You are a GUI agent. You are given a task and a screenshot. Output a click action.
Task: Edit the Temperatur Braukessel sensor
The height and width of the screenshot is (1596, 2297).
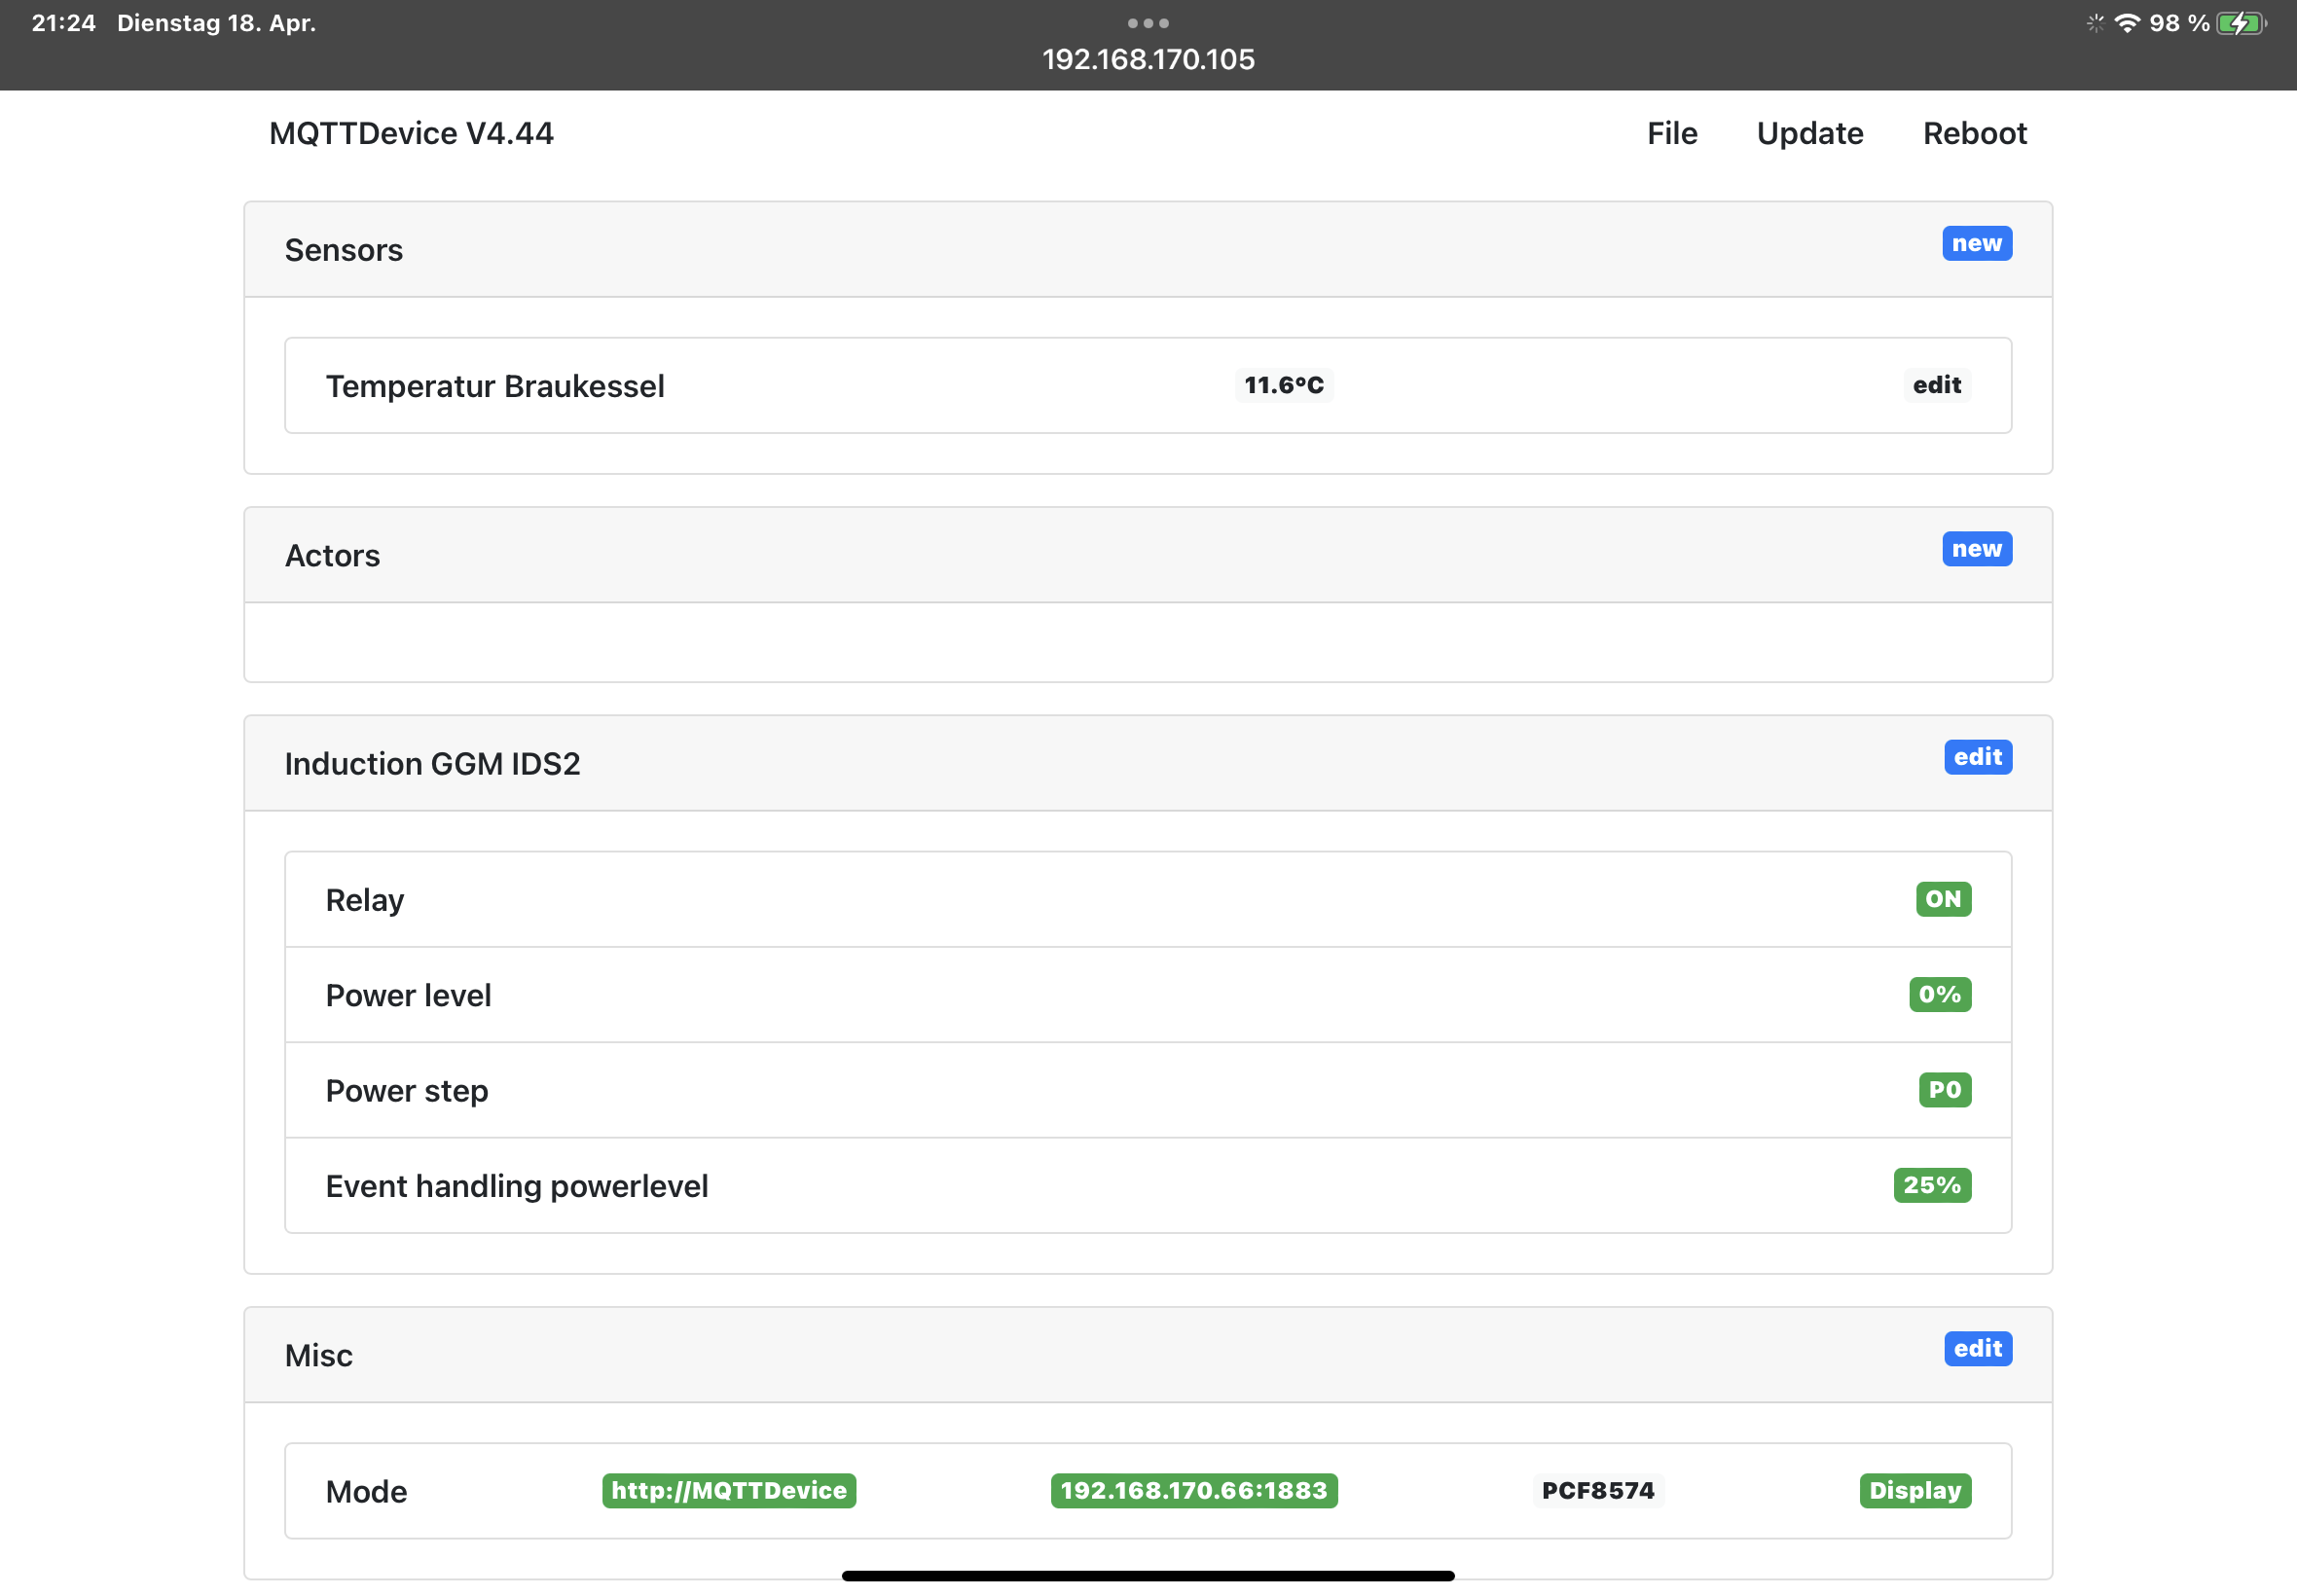point(1936,385)
